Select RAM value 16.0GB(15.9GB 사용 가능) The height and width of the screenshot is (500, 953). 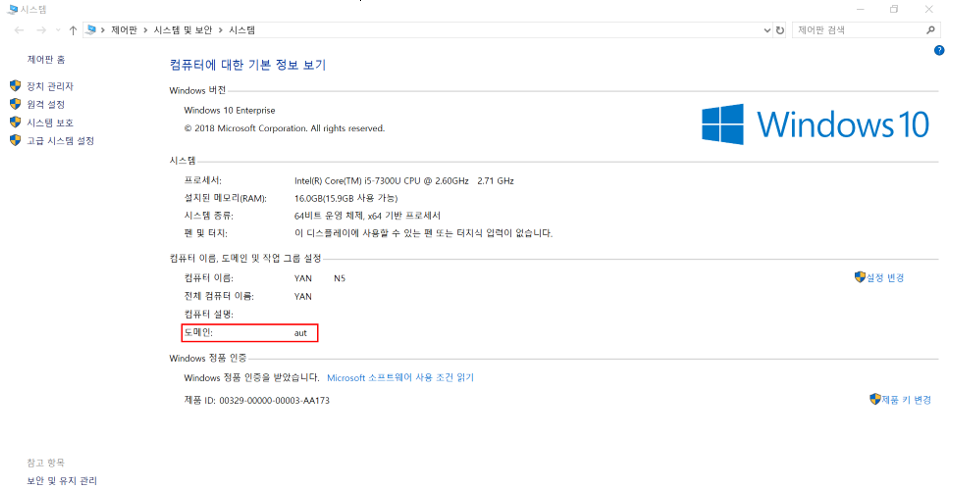346,199
